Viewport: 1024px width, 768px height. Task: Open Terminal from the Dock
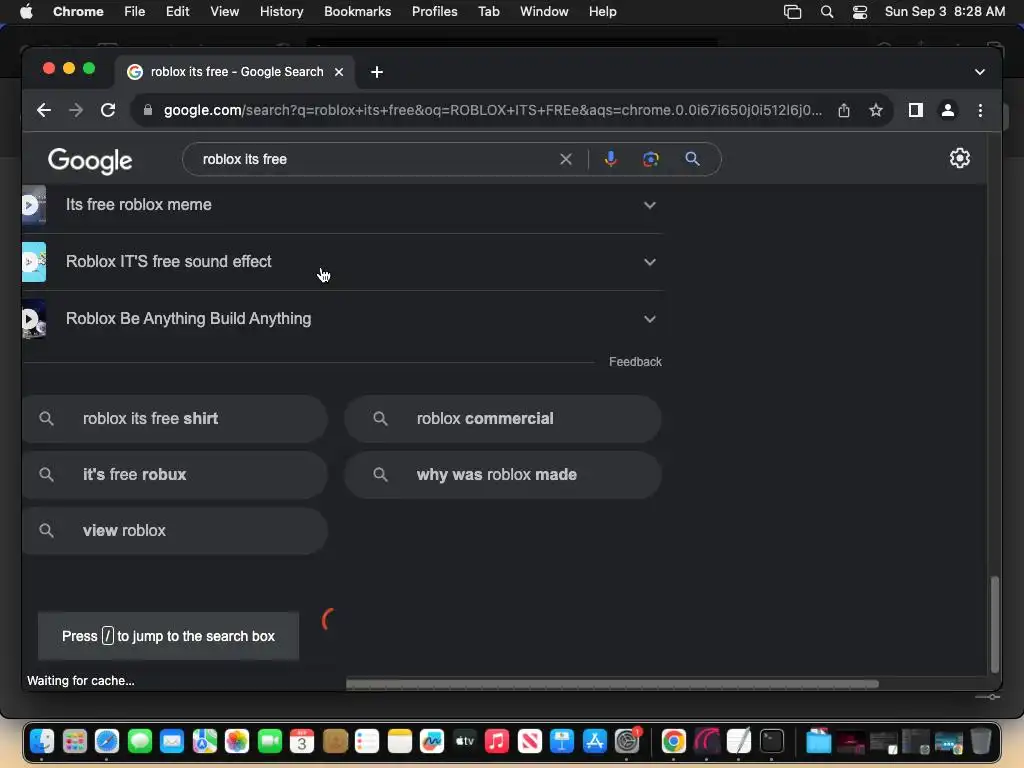pyautogui.click(x=771, y=741)
